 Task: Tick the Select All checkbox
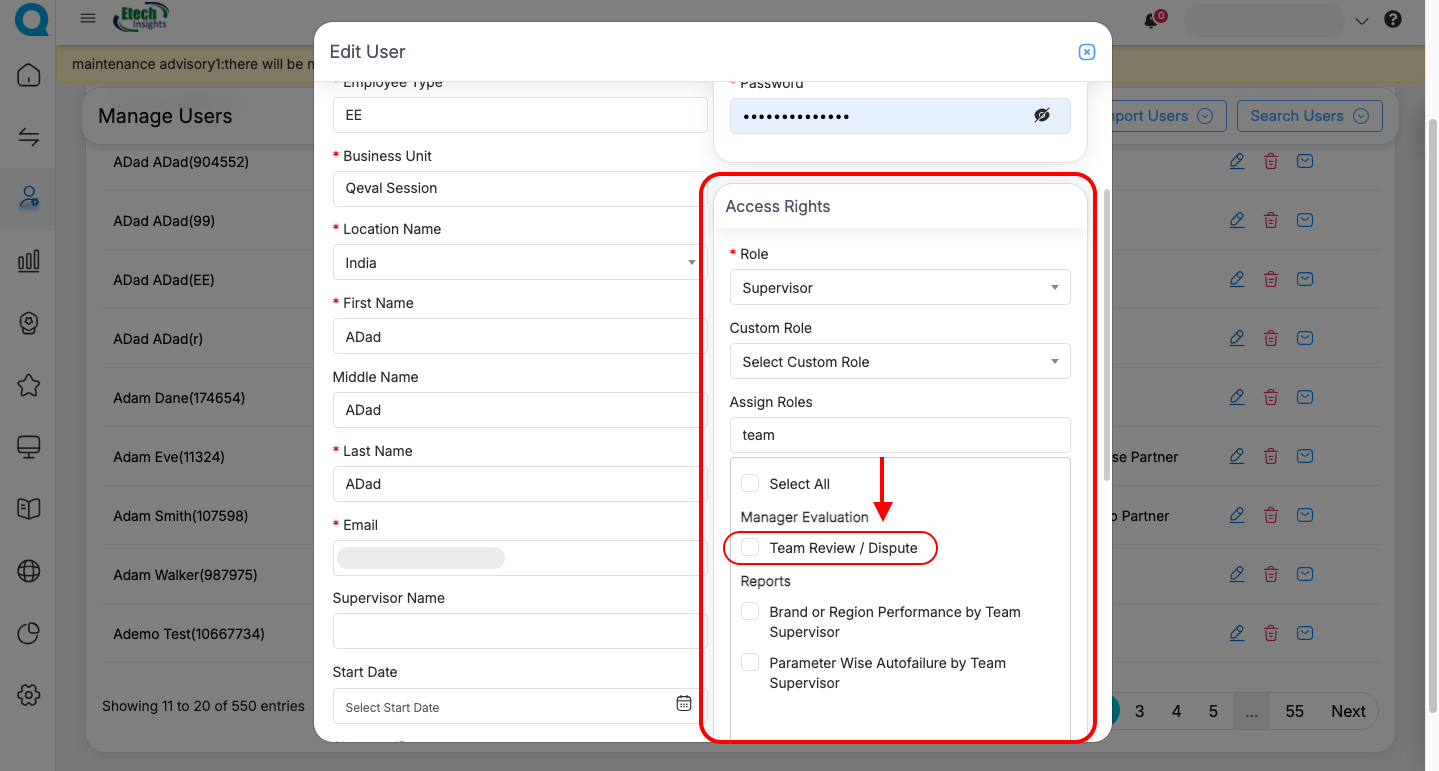tap(750, 483)
